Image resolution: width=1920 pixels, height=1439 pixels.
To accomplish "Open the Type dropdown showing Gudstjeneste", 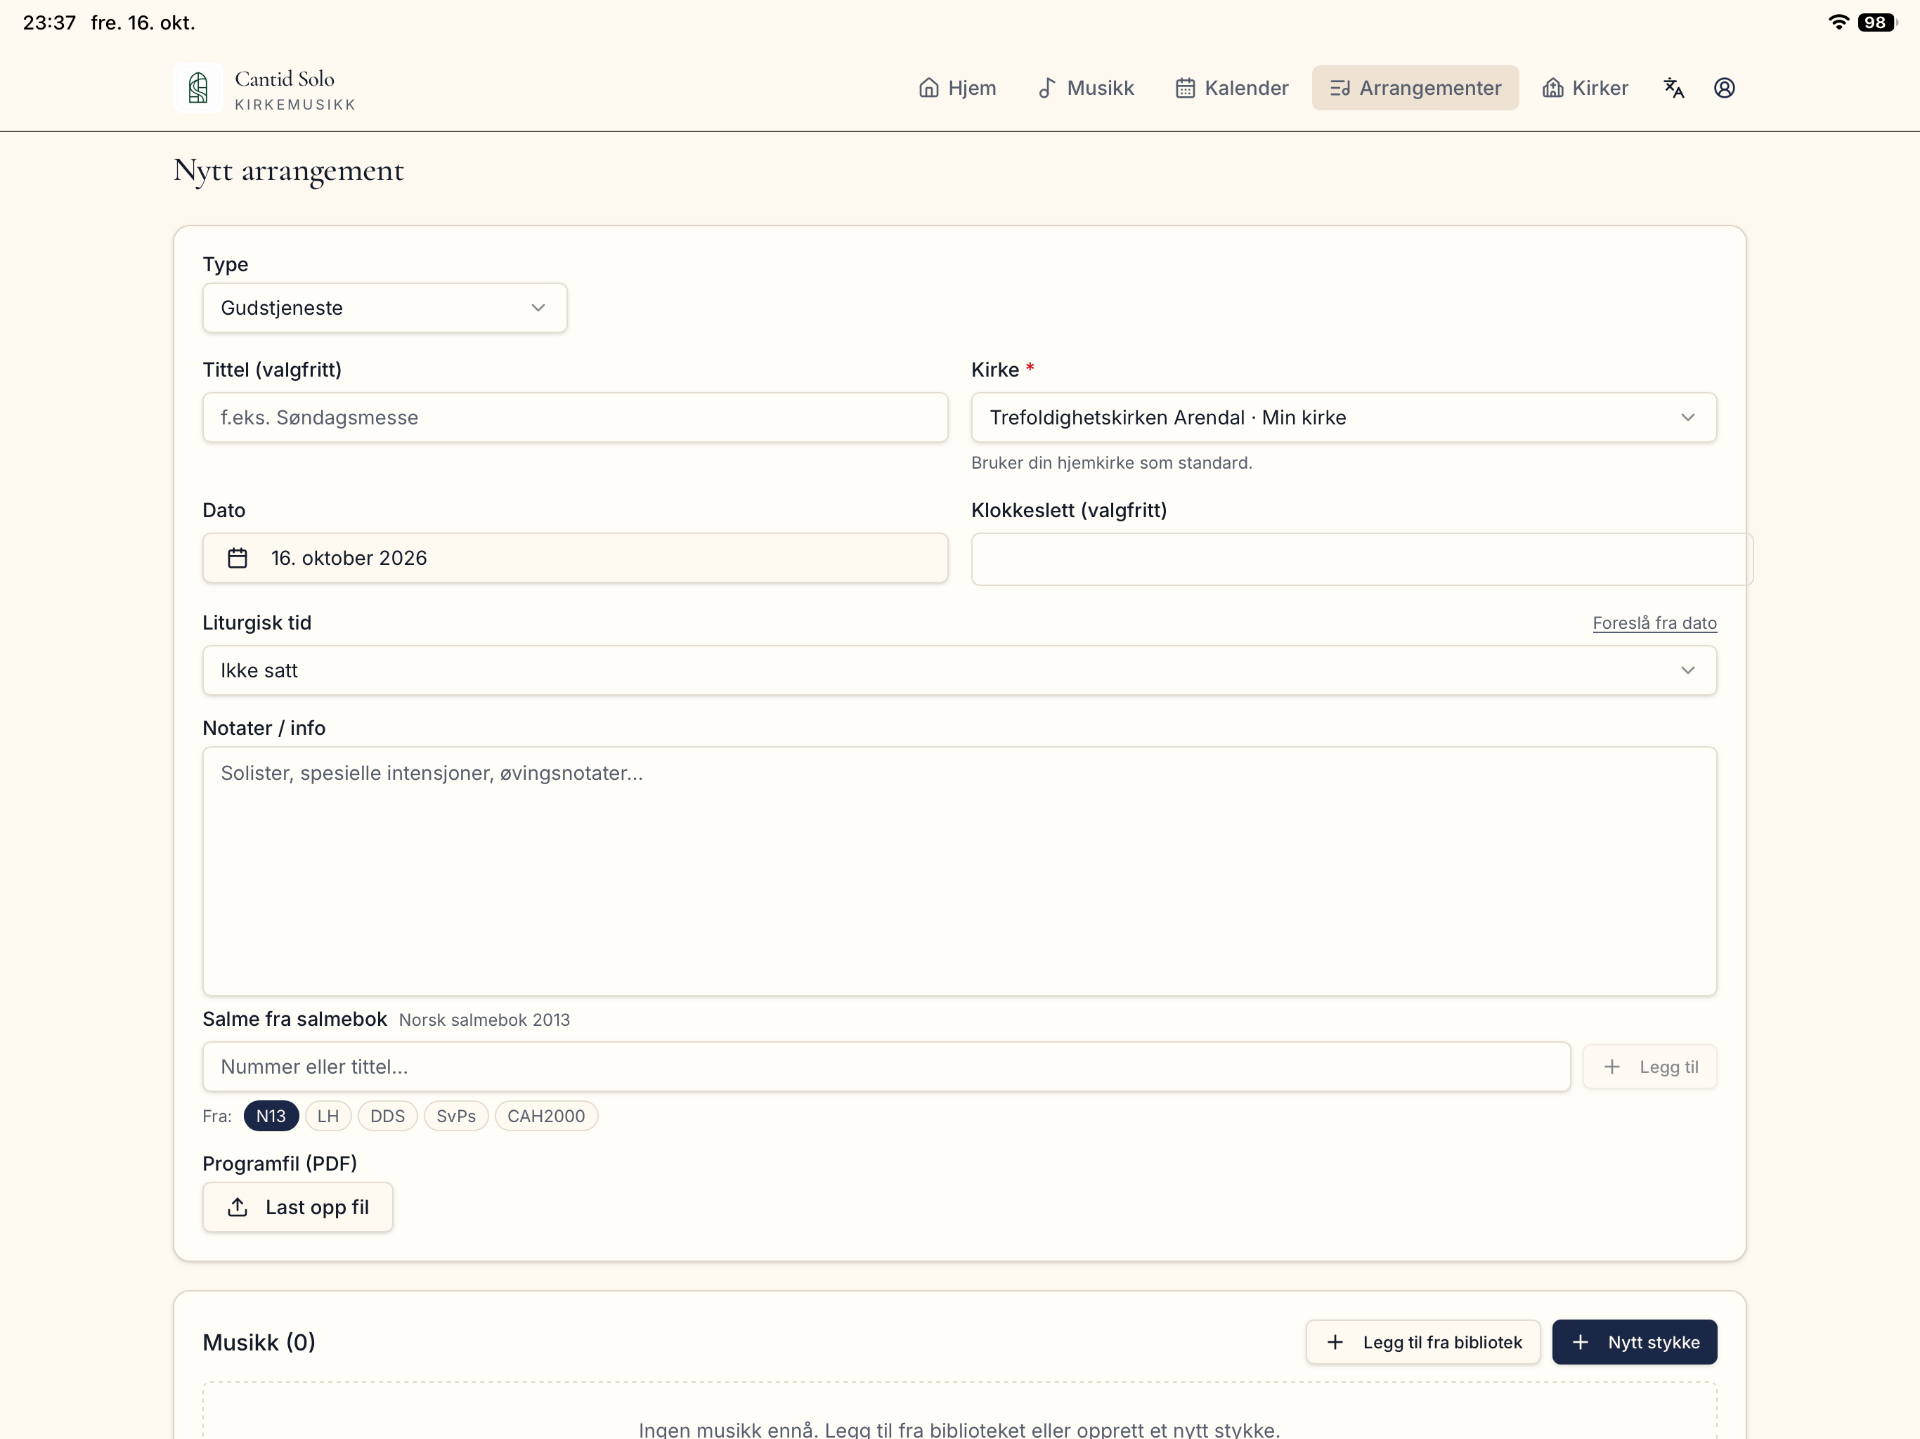I will (x=385, y=308).
